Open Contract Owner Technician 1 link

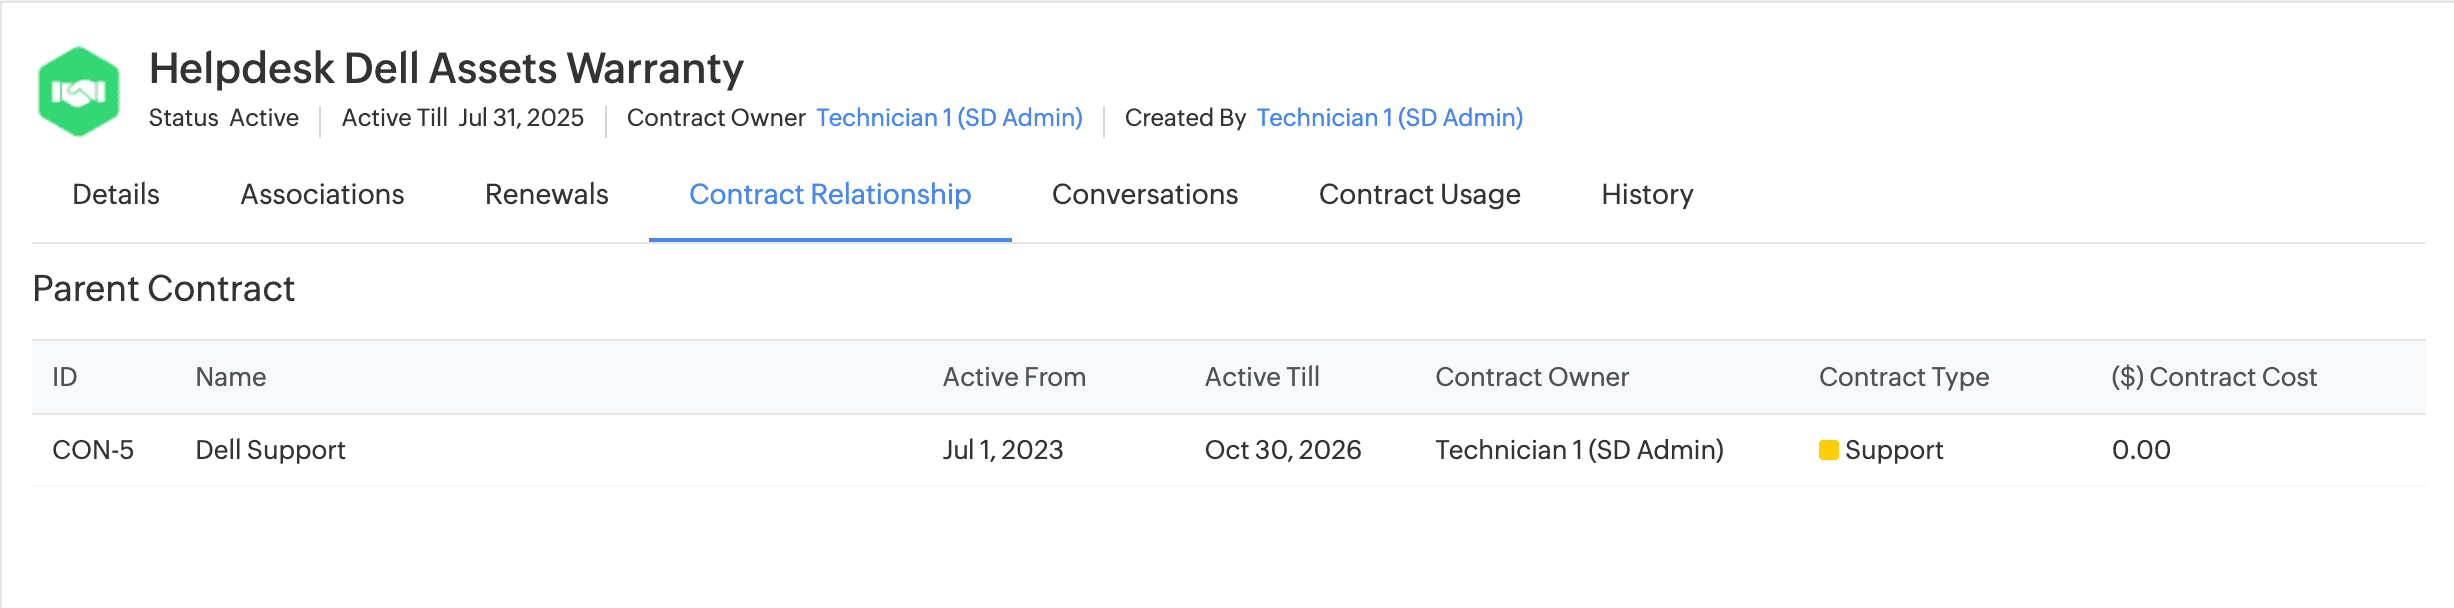(x=949, y=118)
